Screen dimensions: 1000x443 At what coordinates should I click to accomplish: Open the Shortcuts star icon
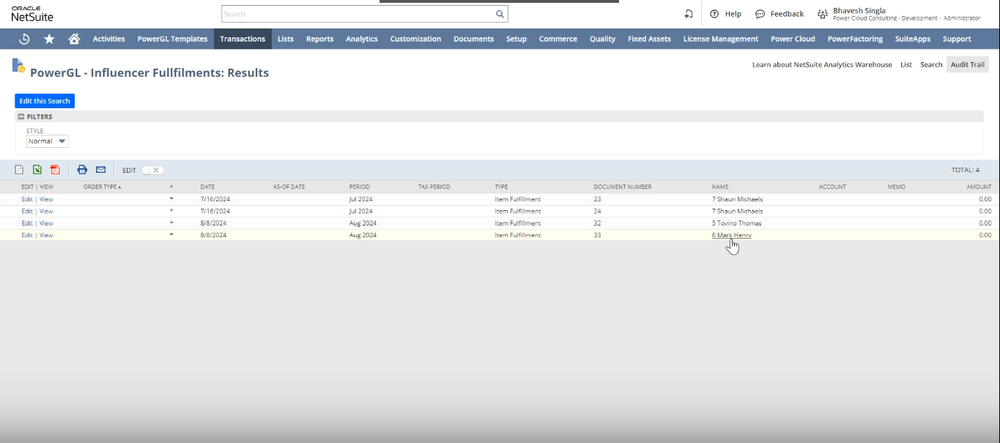point(49,39)
